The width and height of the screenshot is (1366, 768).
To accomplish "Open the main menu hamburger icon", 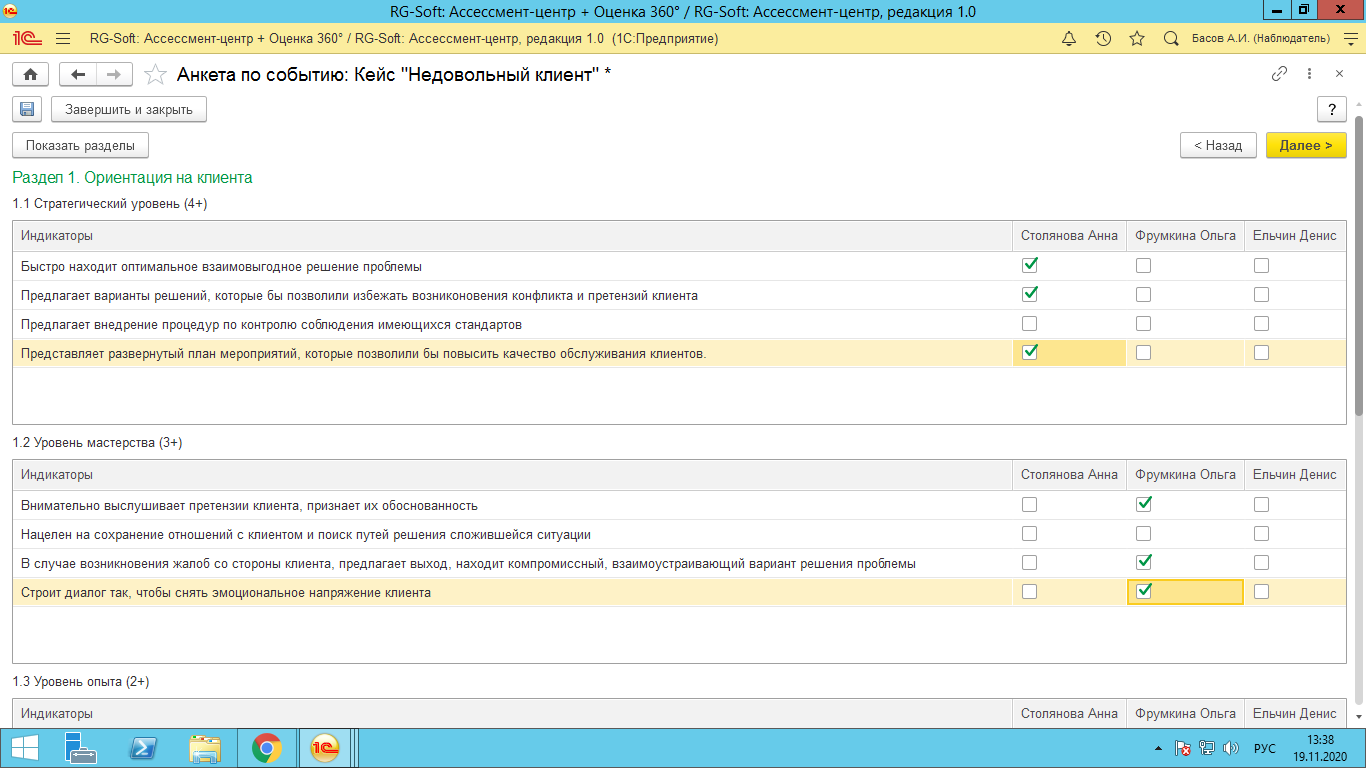I will click(x=63, y=39).
